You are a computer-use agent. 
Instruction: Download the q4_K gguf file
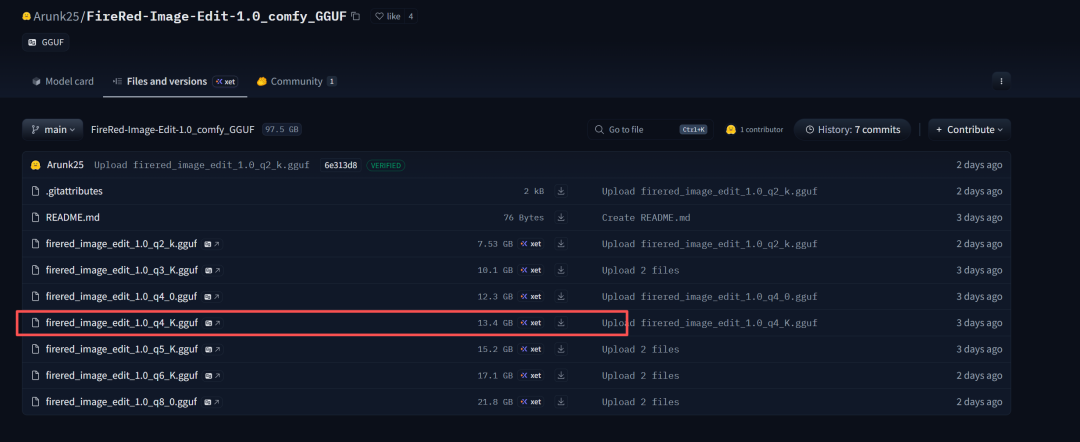tap(561, 322)
